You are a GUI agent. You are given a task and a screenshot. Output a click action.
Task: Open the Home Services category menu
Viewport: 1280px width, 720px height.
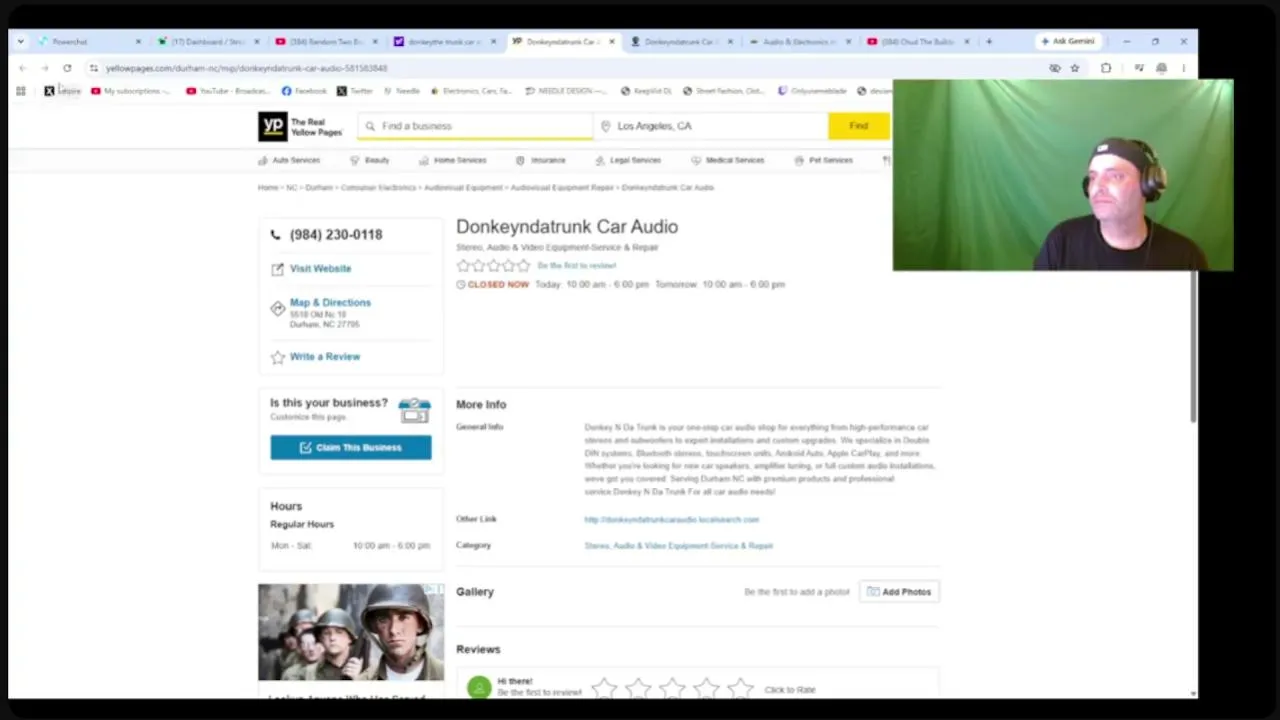(452, 160)
